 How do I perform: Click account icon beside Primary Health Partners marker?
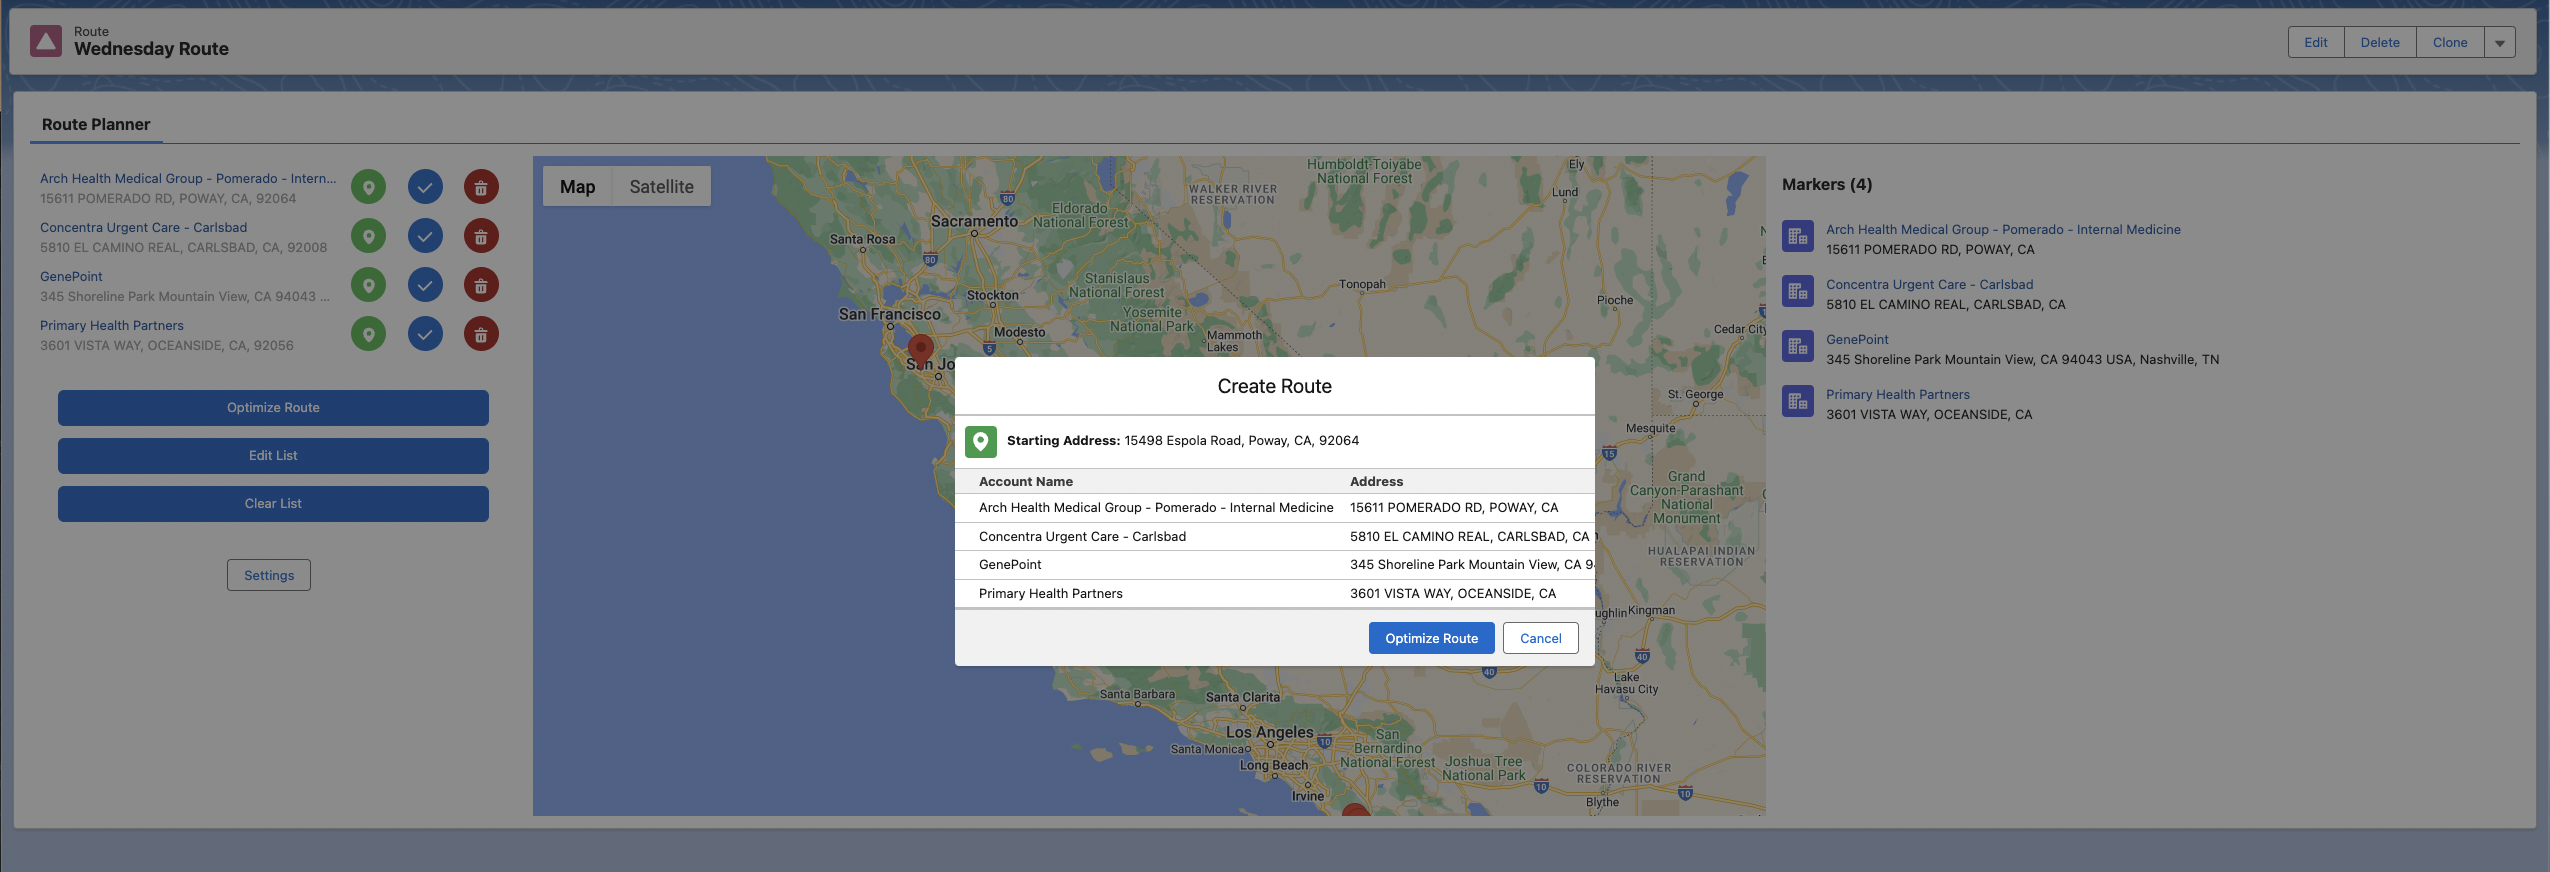click(1798, 402)
